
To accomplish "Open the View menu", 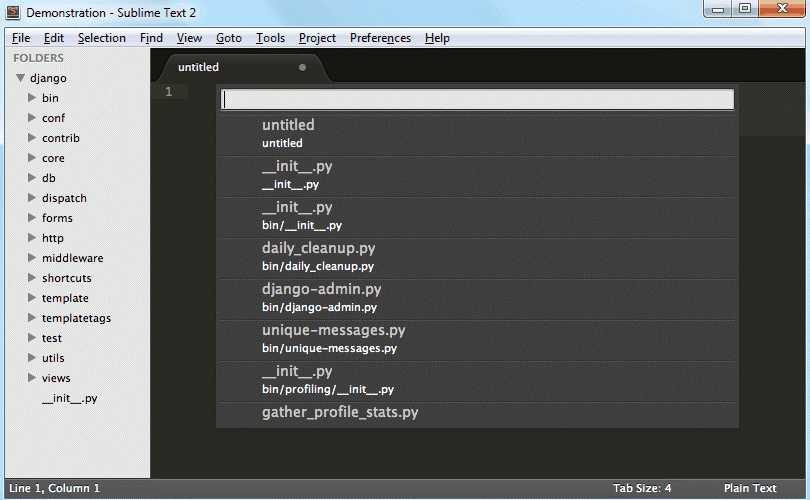I will tap(190, 38).
